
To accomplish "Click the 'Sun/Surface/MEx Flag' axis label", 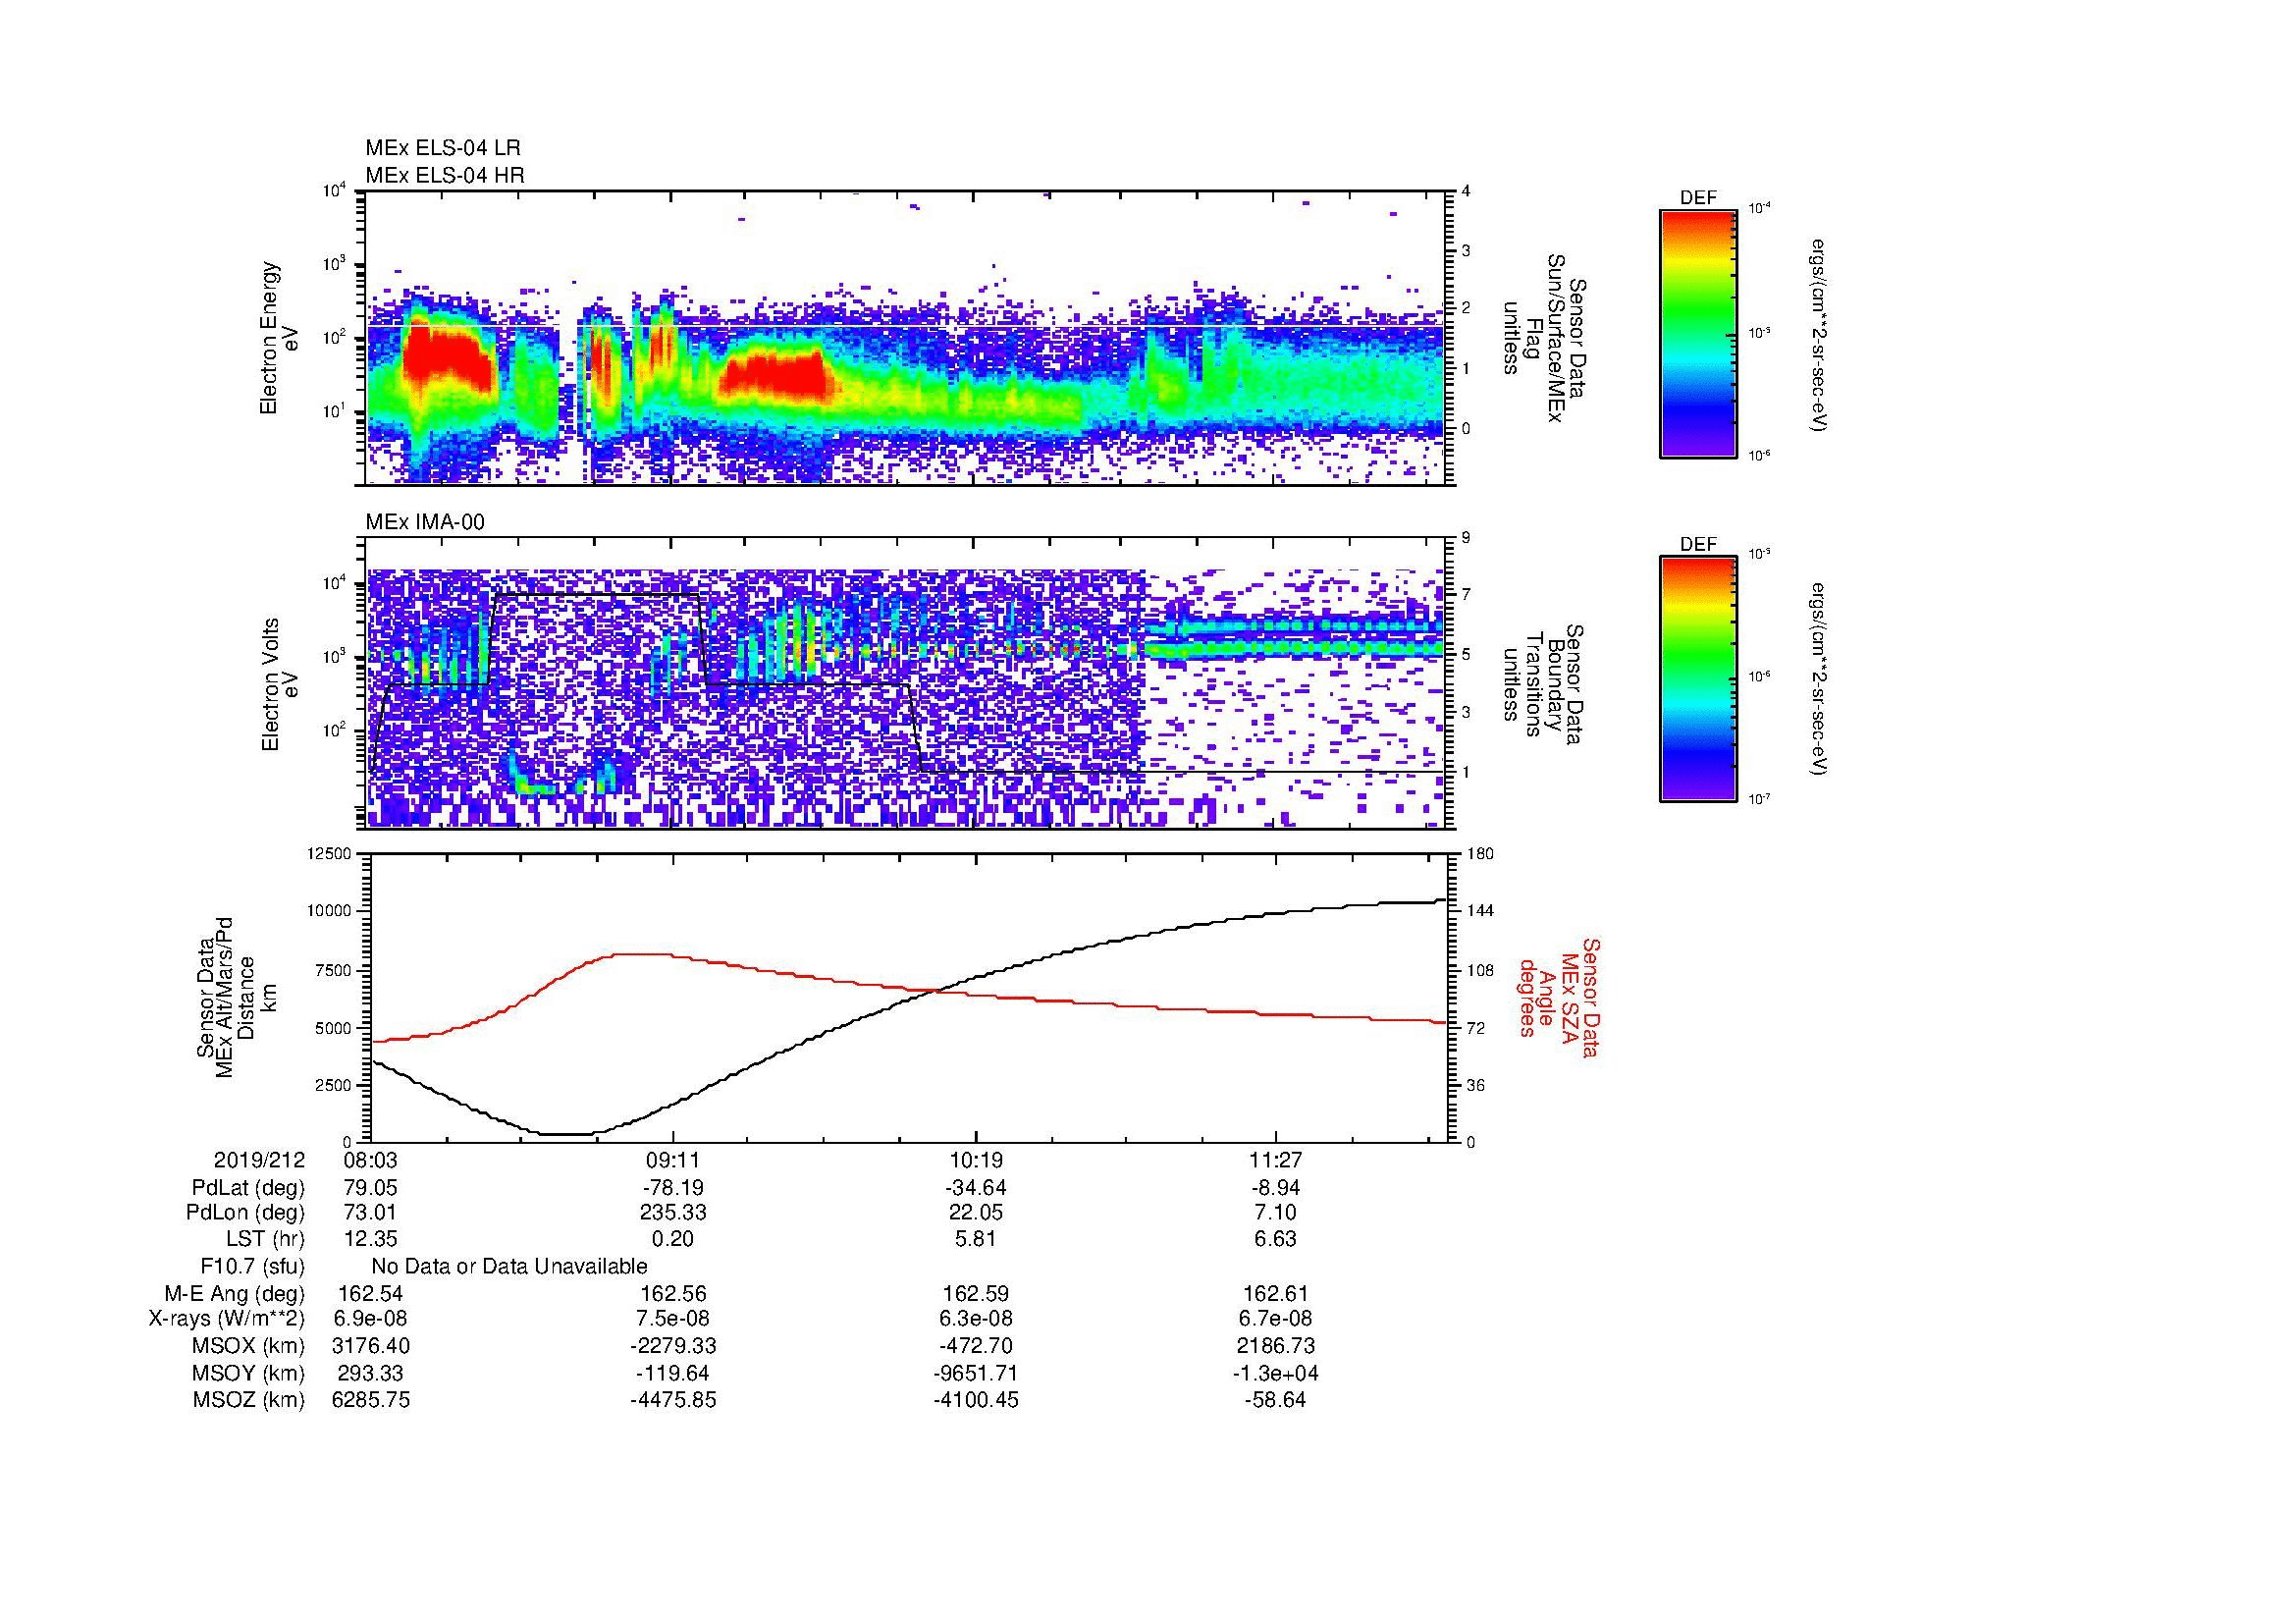I will [x=1544, y=338].
